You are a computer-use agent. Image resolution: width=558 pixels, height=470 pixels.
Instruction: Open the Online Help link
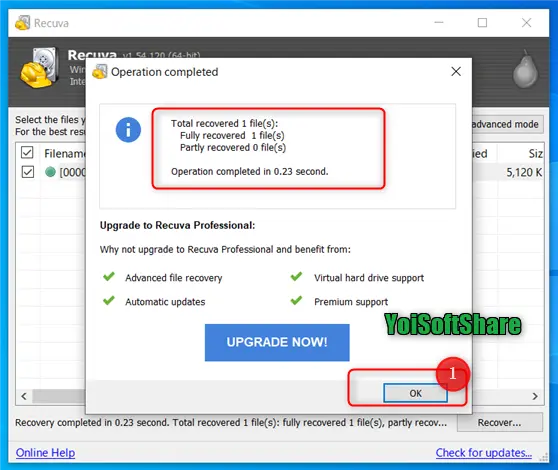pos(45,453)
